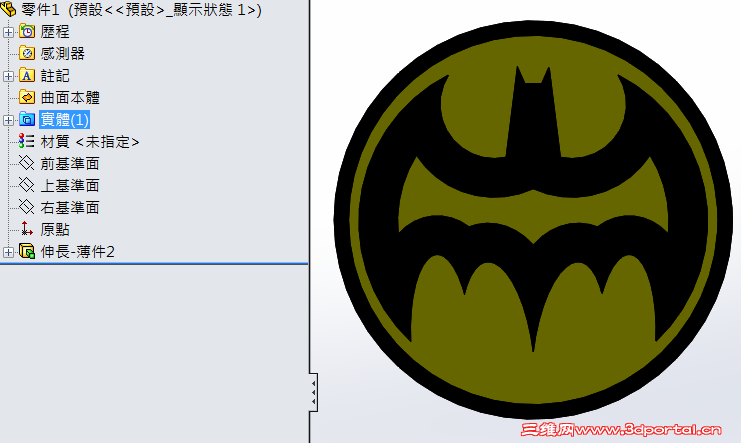The width and height of the screenshot is (741, 443).
Task: Select 材質 <未指定> label
Action: 90,141
